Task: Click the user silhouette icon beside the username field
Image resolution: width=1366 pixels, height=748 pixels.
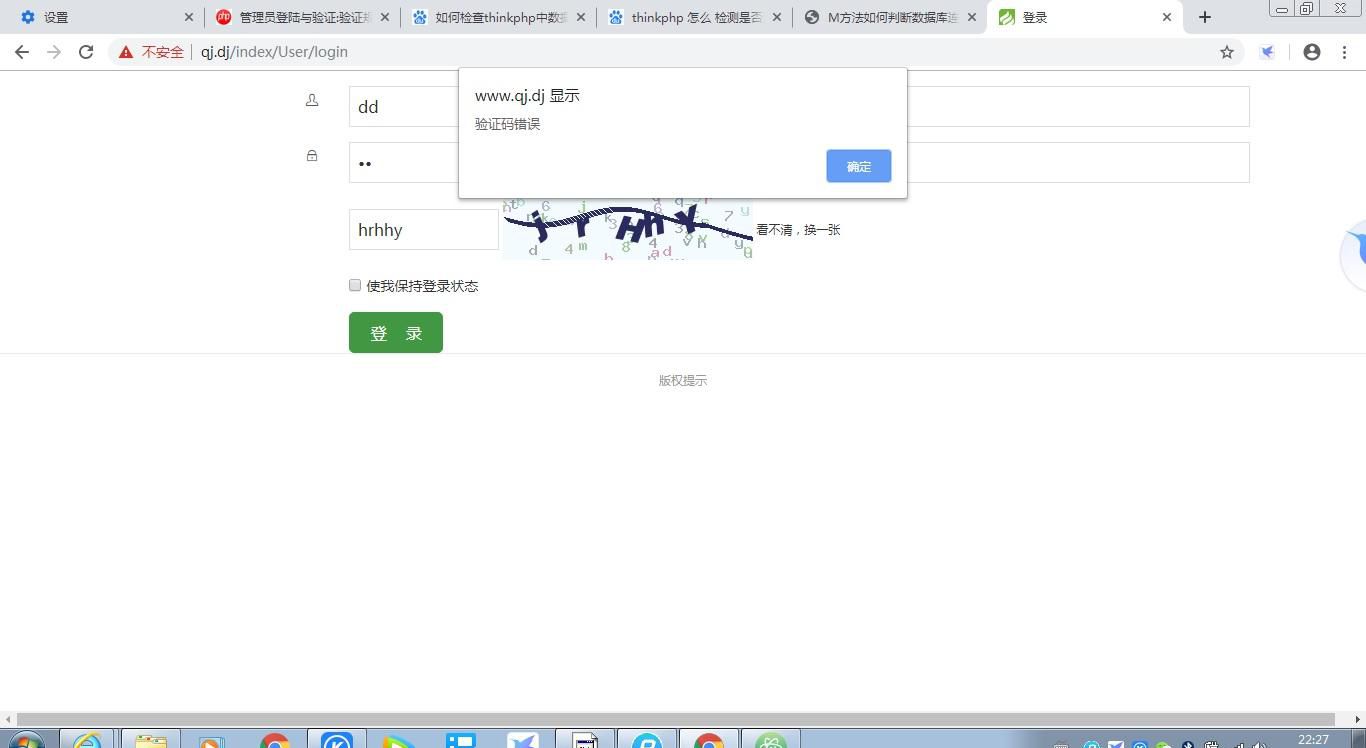Action: coord(312,100)
